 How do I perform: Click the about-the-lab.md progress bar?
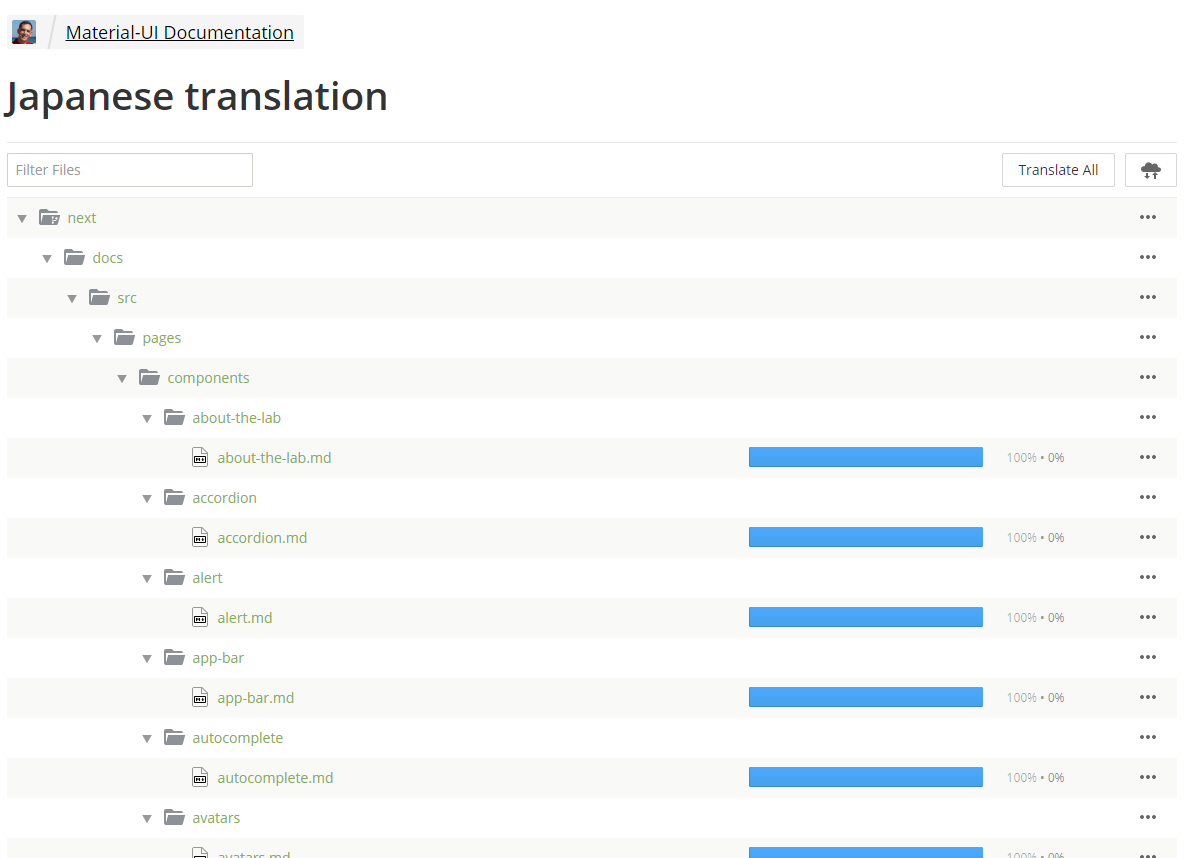(866, 457)
